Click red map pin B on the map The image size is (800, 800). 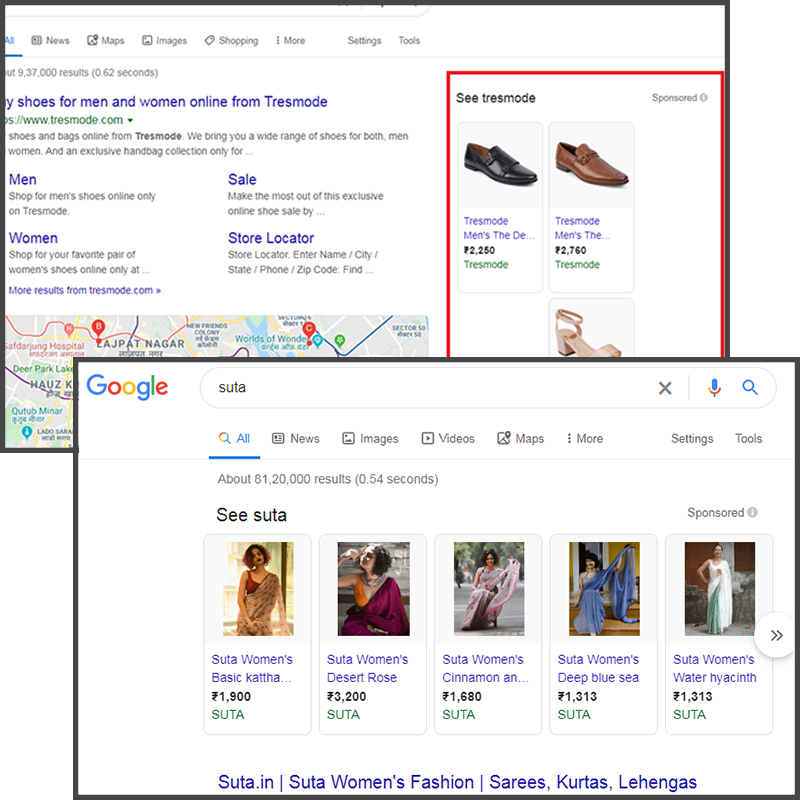[x=98, y=329]
